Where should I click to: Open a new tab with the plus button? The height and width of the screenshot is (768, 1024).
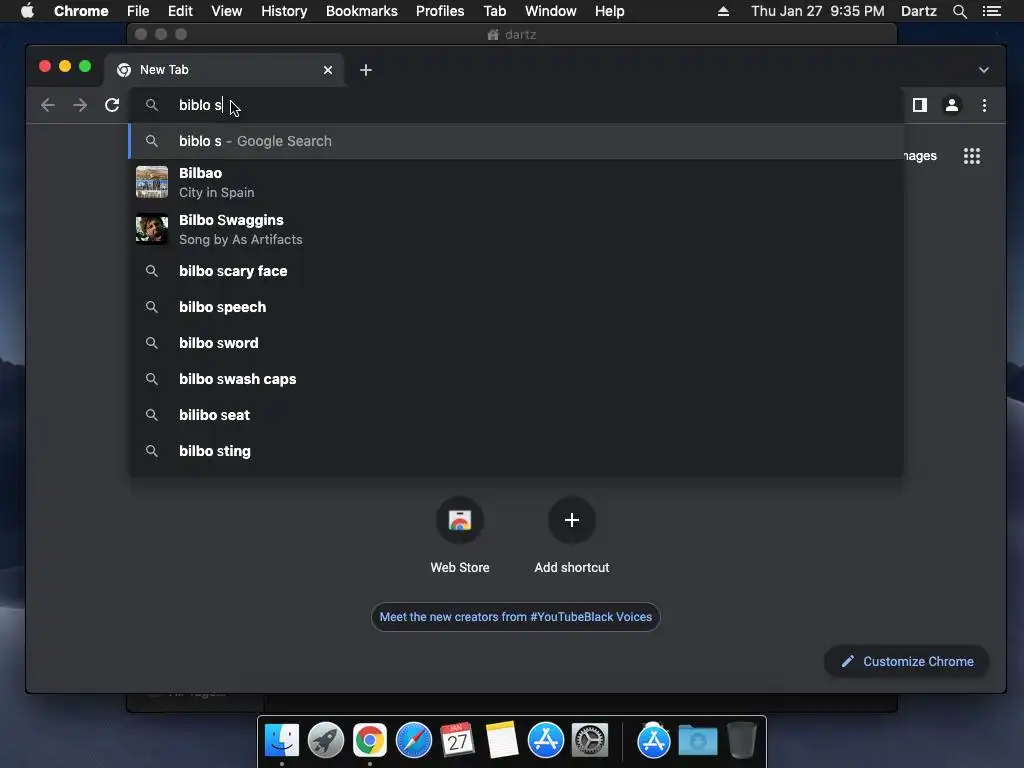[366, 70]
